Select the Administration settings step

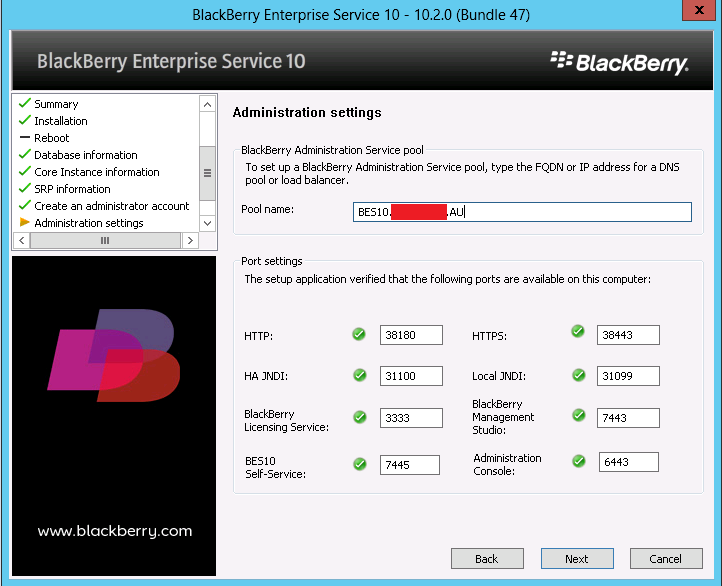89,223
